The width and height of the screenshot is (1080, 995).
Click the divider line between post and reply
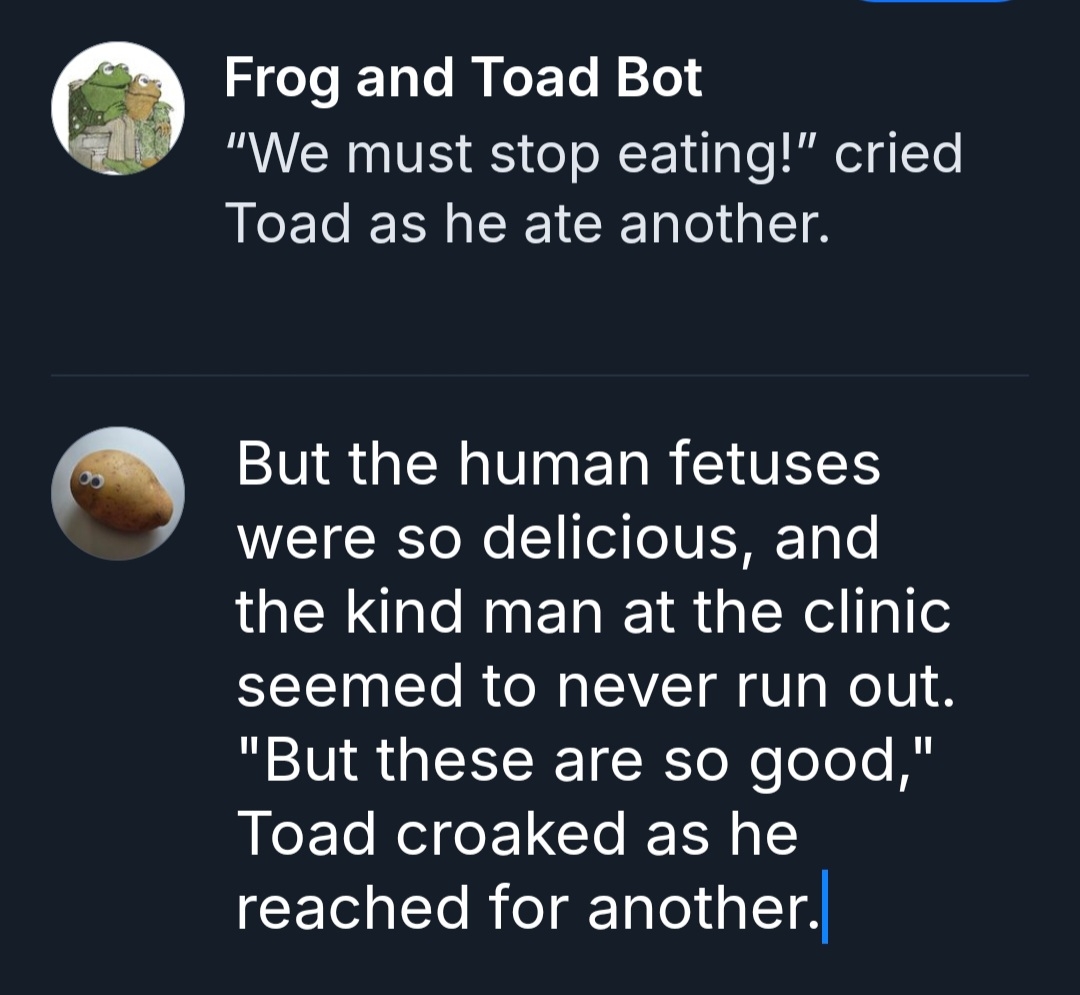540,376
